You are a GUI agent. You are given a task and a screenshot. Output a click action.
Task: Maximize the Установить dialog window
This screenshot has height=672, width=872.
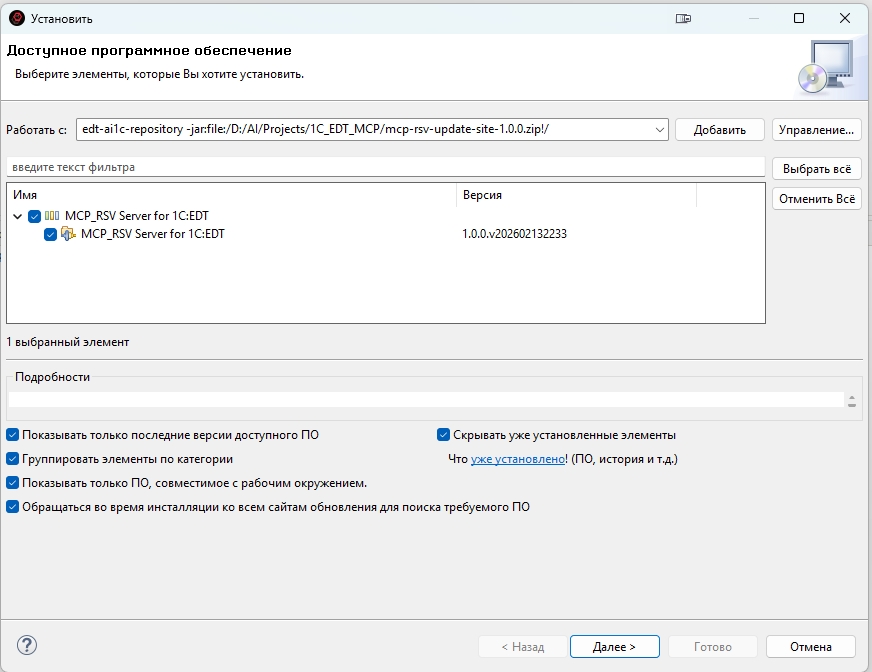799,18
